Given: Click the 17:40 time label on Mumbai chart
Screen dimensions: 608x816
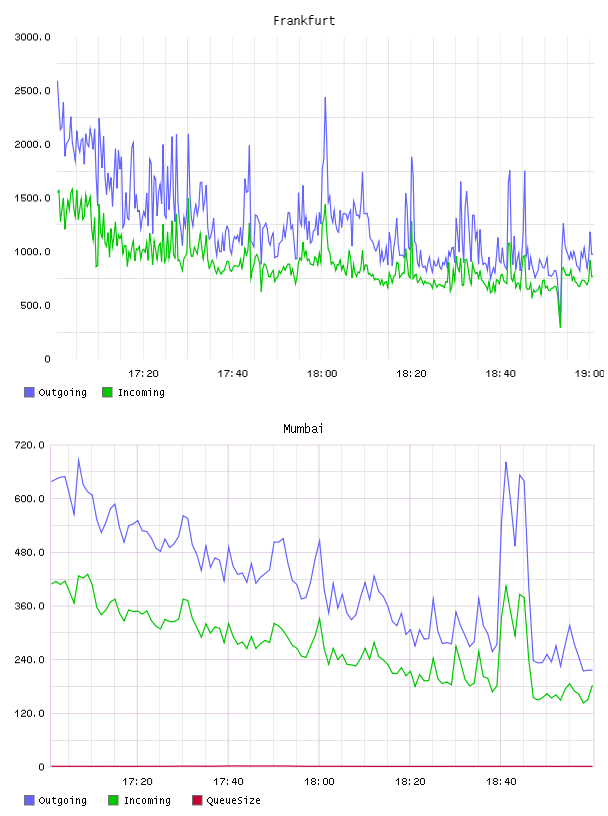Looking at the screenshot, I should click(x=228, y=781).
